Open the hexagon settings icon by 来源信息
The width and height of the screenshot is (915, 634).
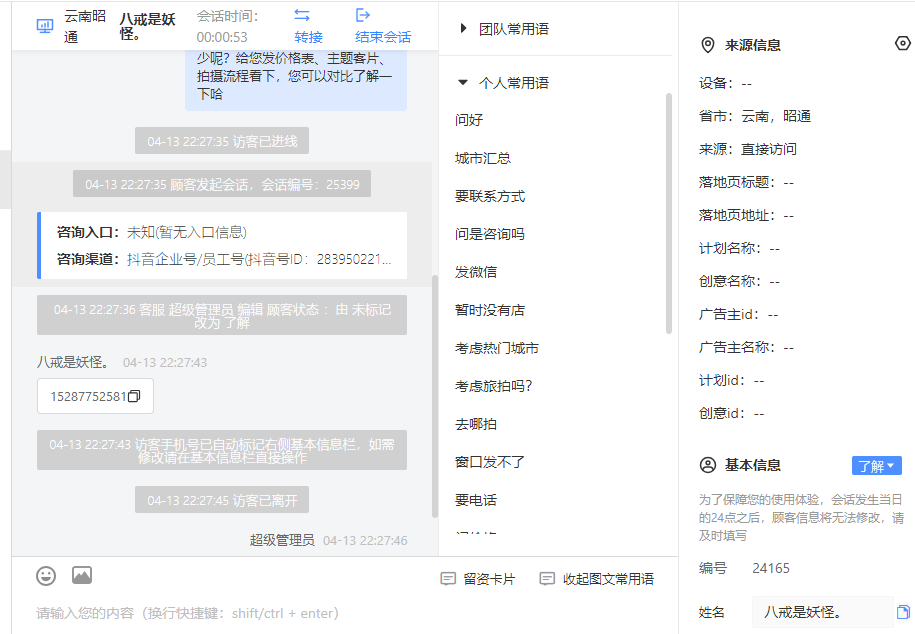click(x=903, y=44)
